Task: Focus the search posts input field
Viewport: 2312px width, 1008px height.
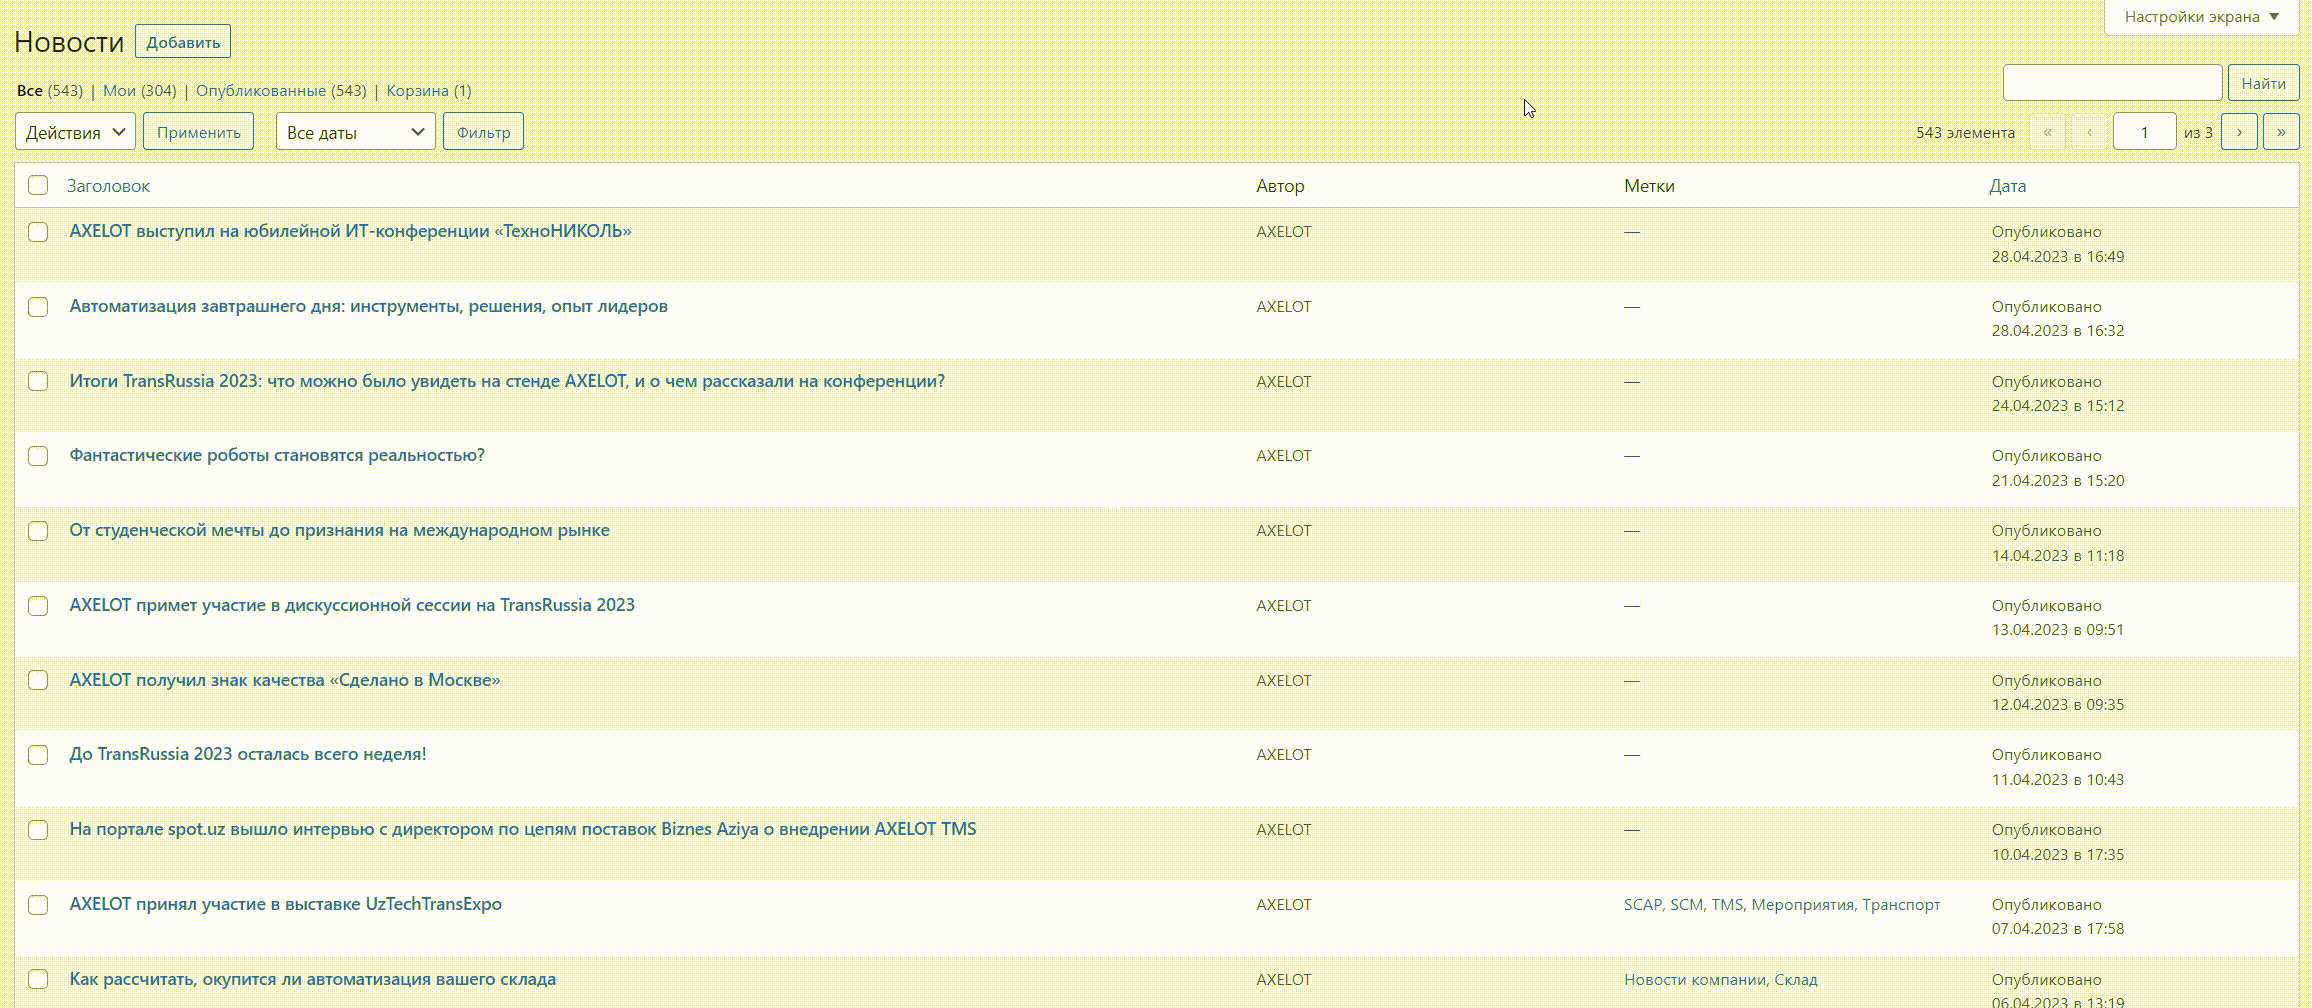Action: 2112,83
